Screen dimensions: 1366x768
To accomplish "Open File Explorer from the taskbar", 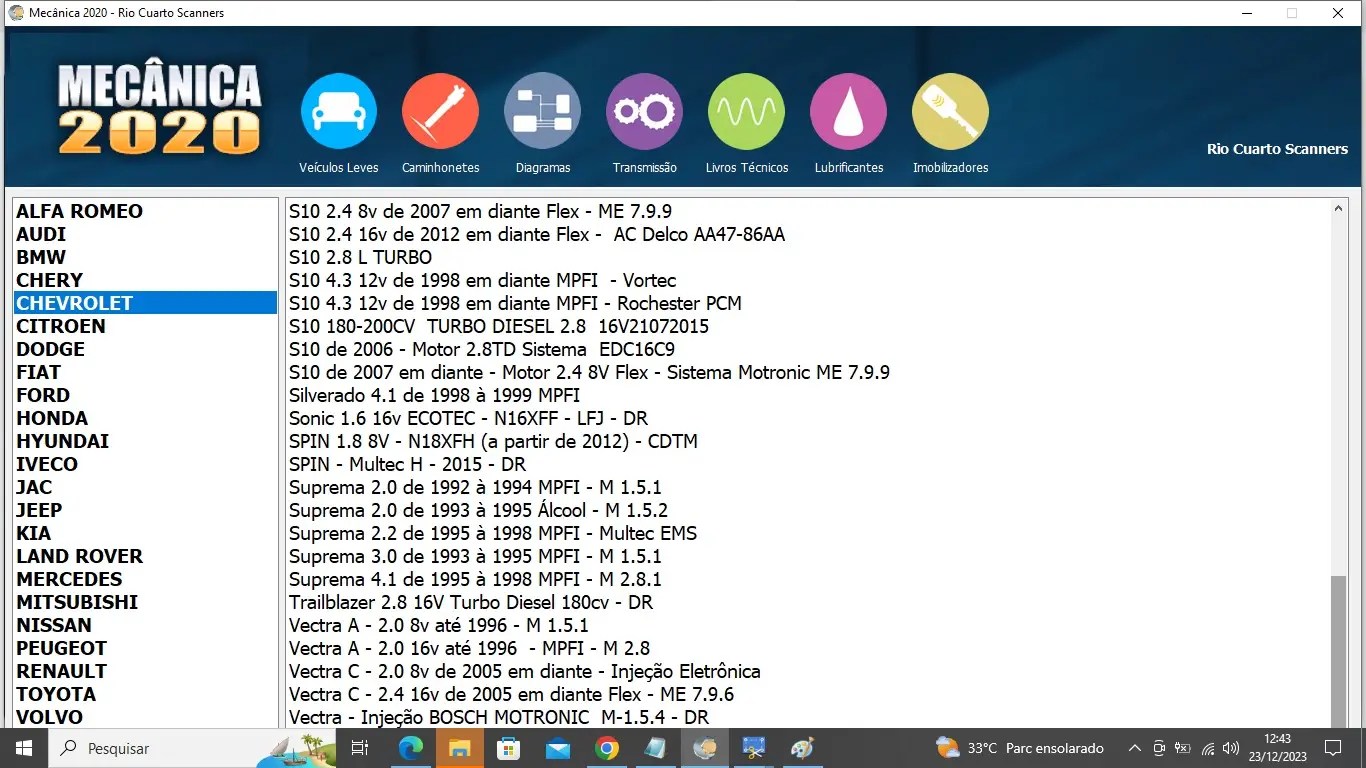I will 459,748.
